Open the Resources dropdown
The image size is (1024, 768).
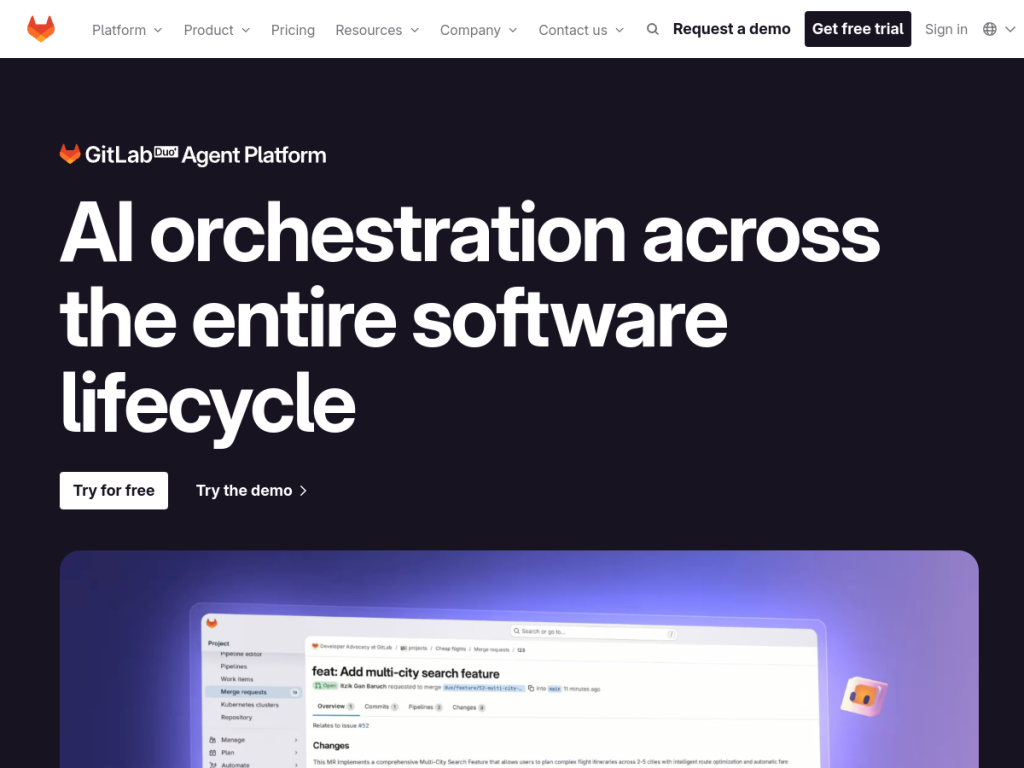[377, 30]
